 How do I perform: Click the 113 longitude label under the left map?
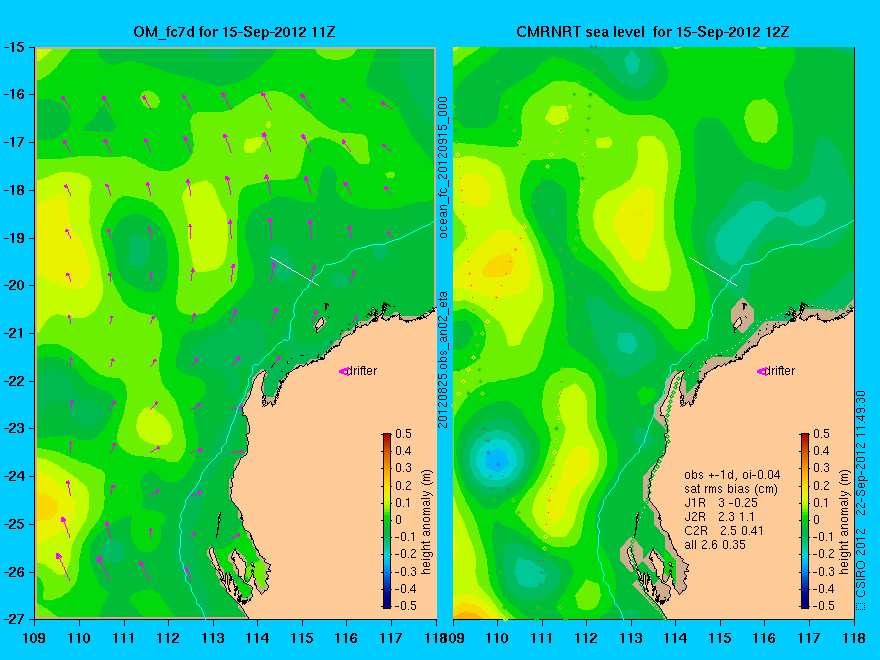[x=213, y=638]
